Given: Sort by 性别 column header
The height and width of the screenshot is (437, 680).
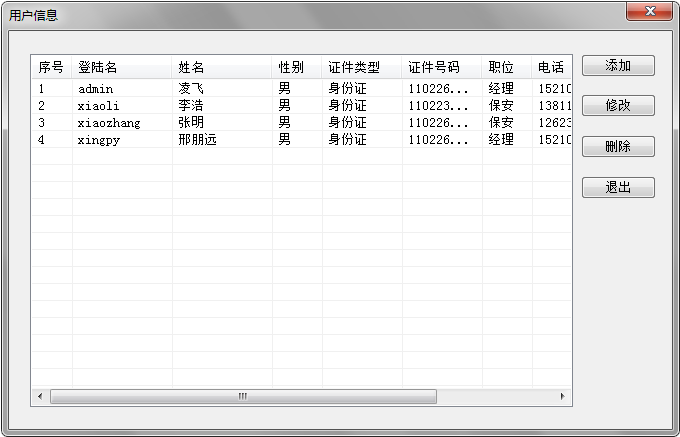Looking at the screenshot, I should click(x=291, y=68).
